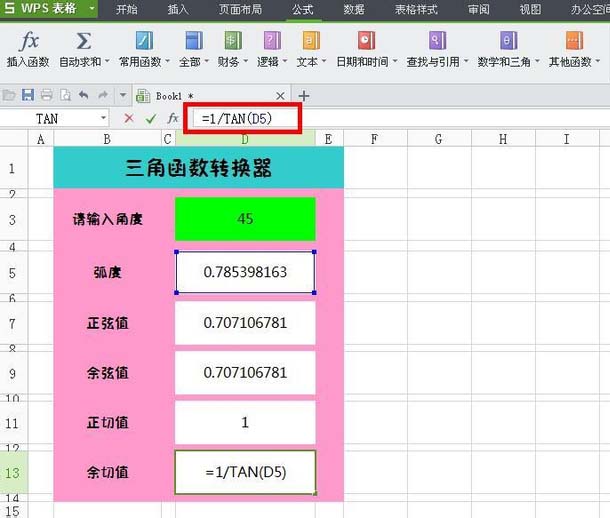Open the Text (文本) functions icon

[311, 40]
